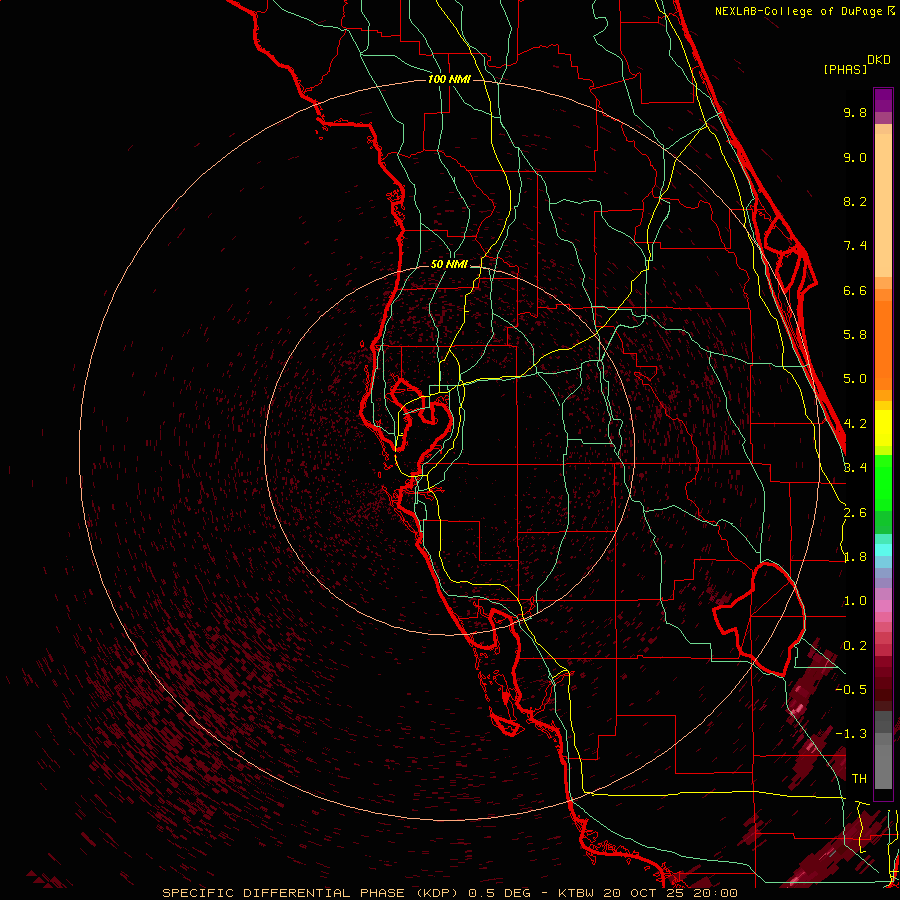Click the 1.0 legend value
The width and height of the screenshot is (900, 900).
[x=855, y=601]
